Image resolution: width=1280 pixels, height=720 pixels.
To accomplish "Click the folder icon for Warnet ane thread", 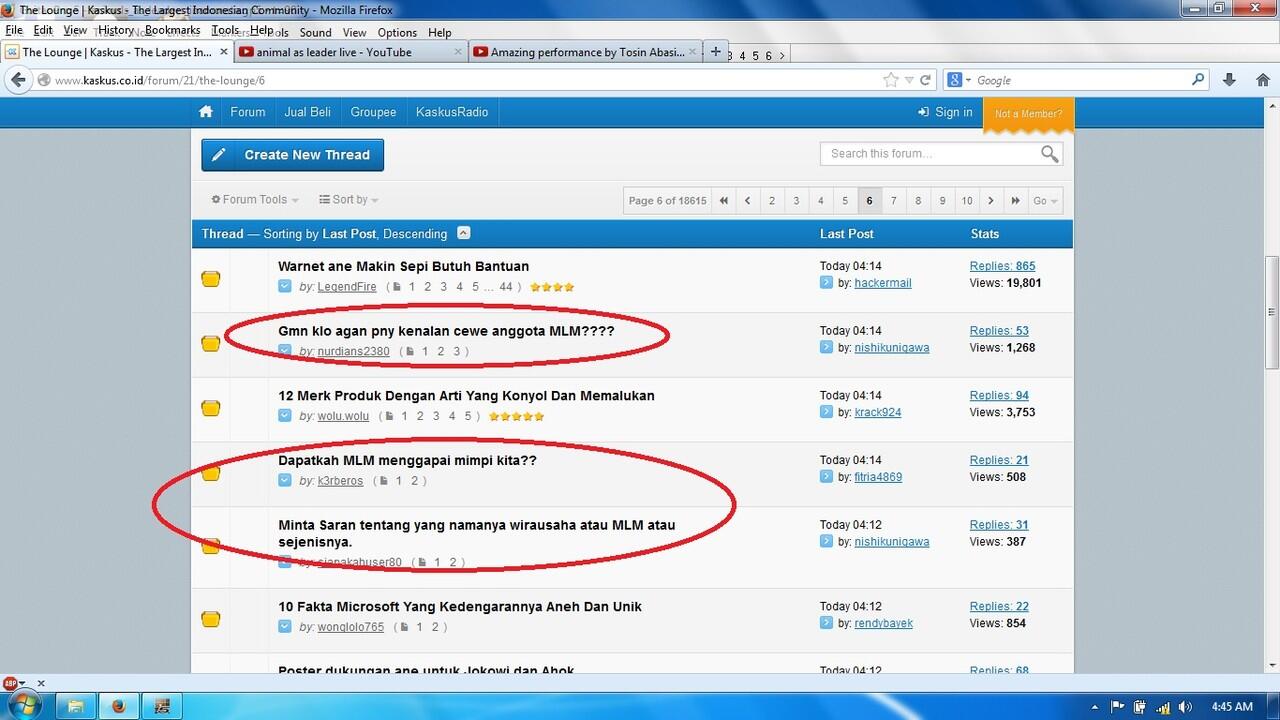I will 210,279.
